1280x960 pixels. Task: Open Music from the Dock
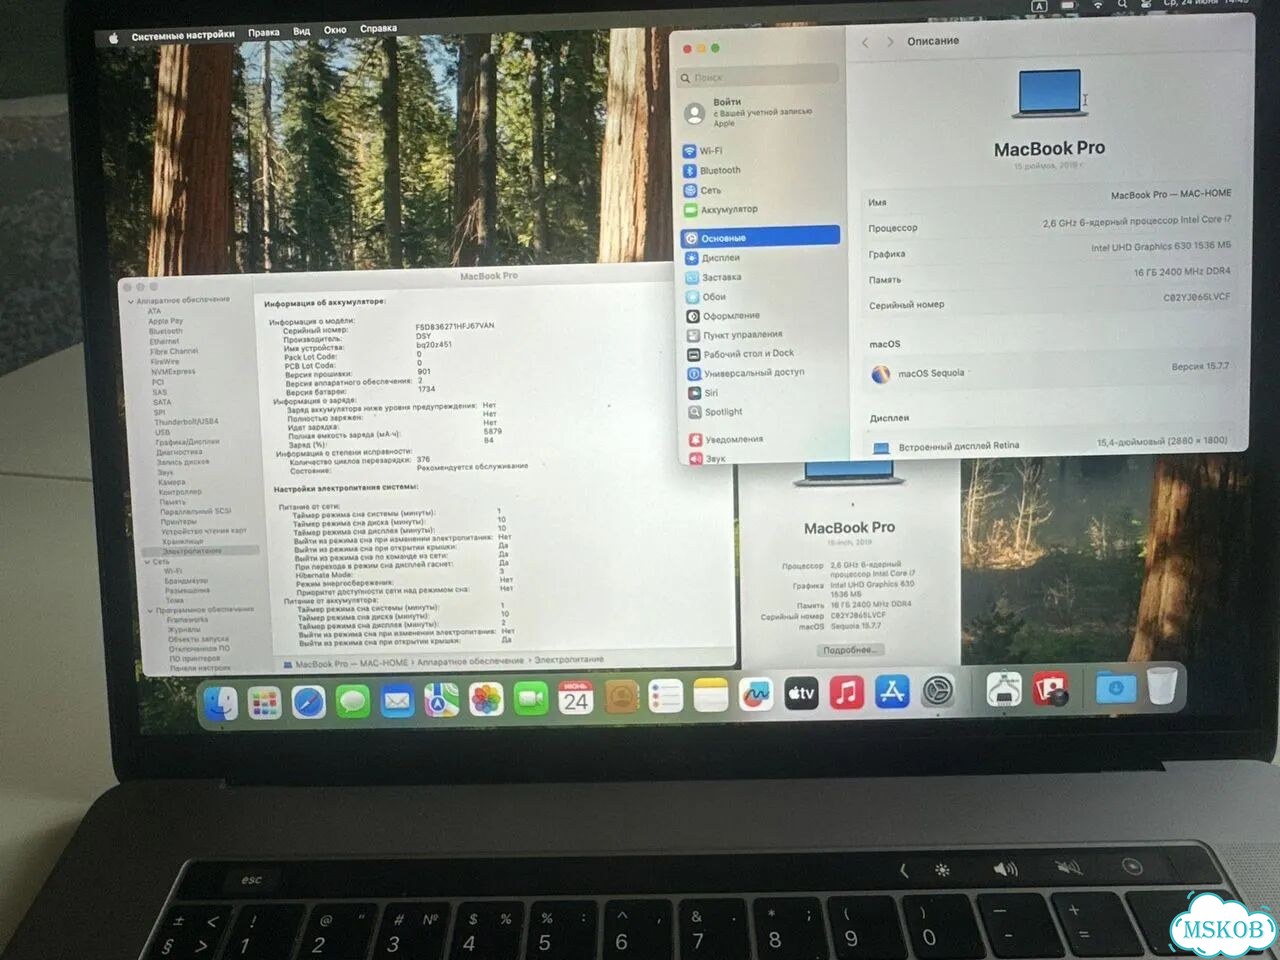(846, 692)
